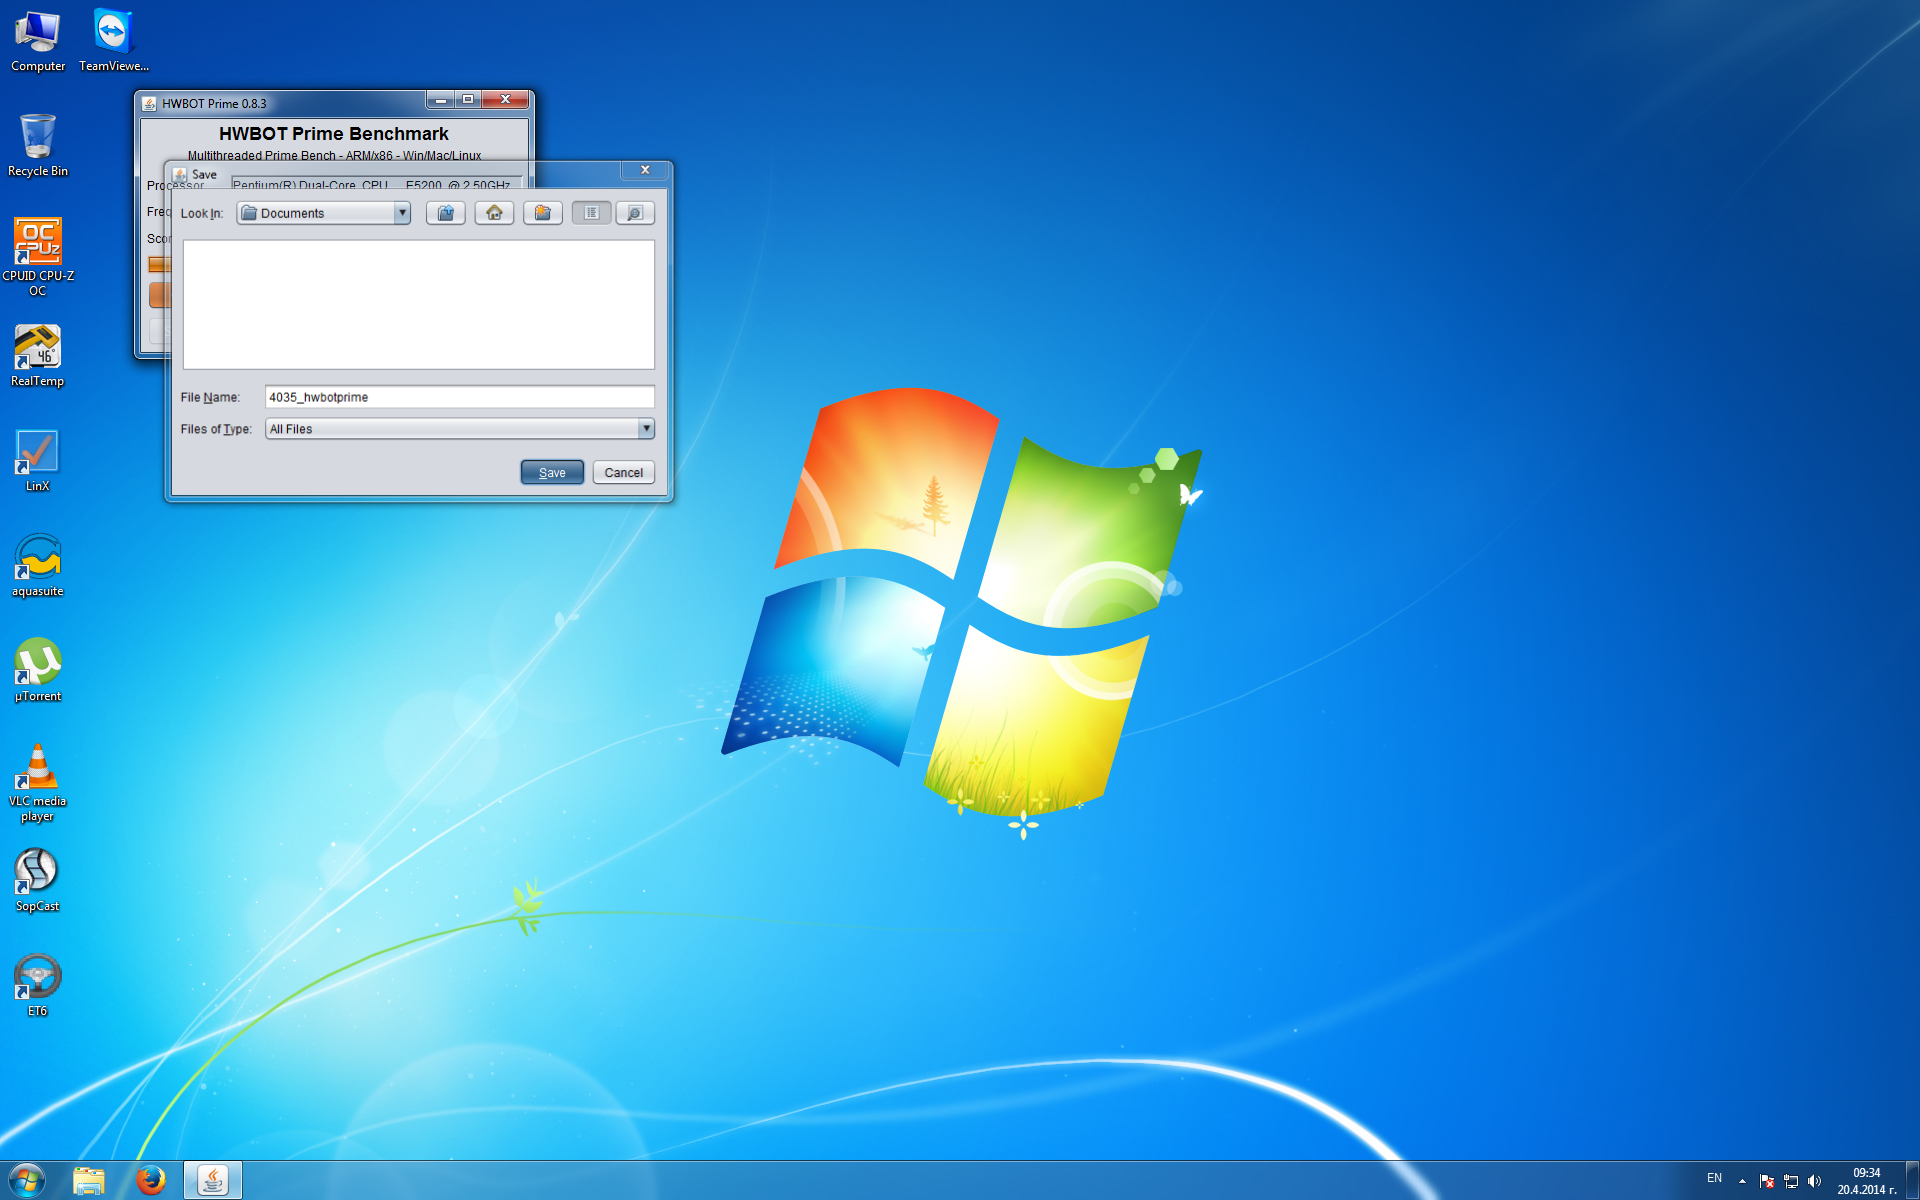This screenshot has width=1920, height=1200.
Task: Select the aquasuite desktop shortcut
Action: [38, 566]
